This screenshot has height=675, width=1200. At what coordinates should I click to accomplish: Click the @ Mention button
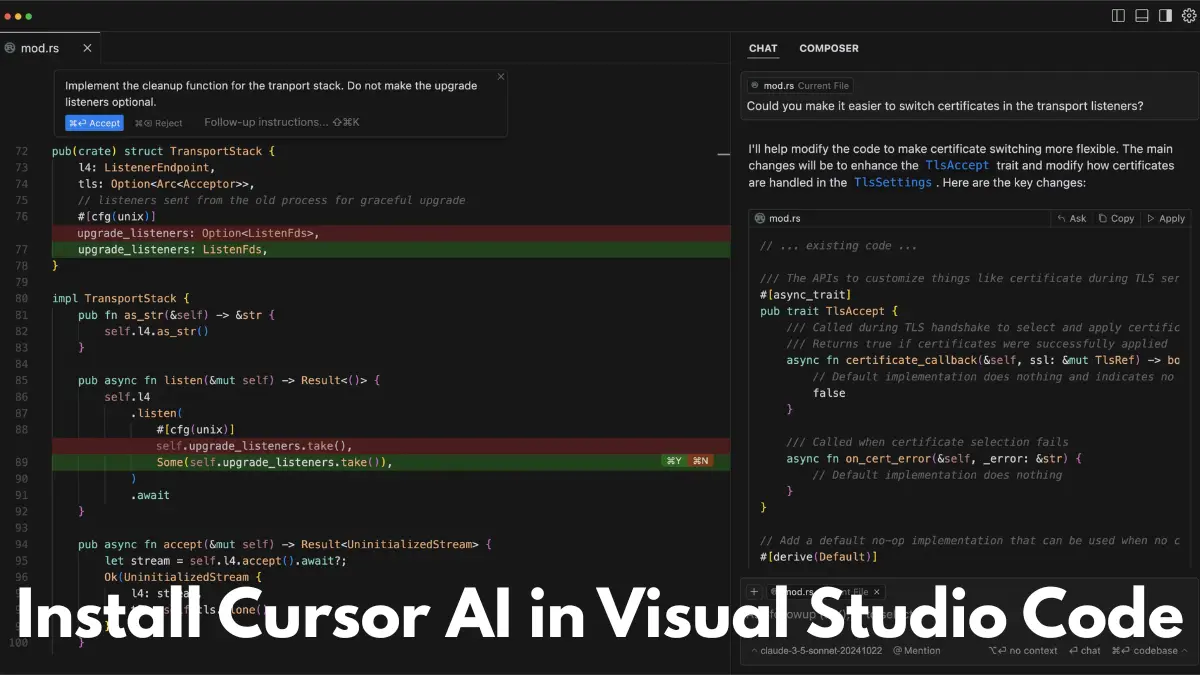click(916, 650)
